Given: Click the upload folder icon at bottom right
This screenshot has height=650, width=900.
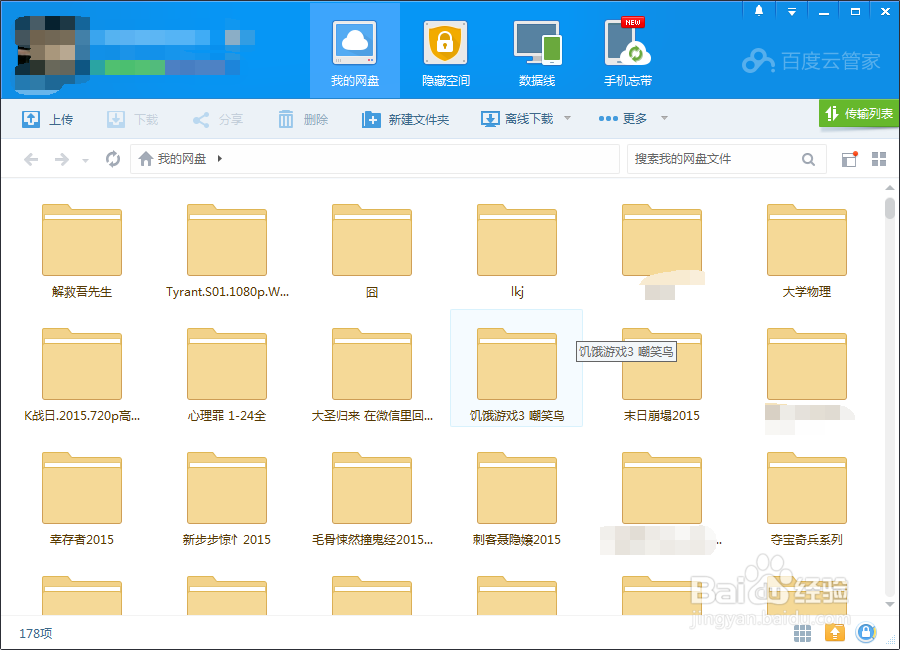Looking at the screenshot, I should tap(835, 633).
